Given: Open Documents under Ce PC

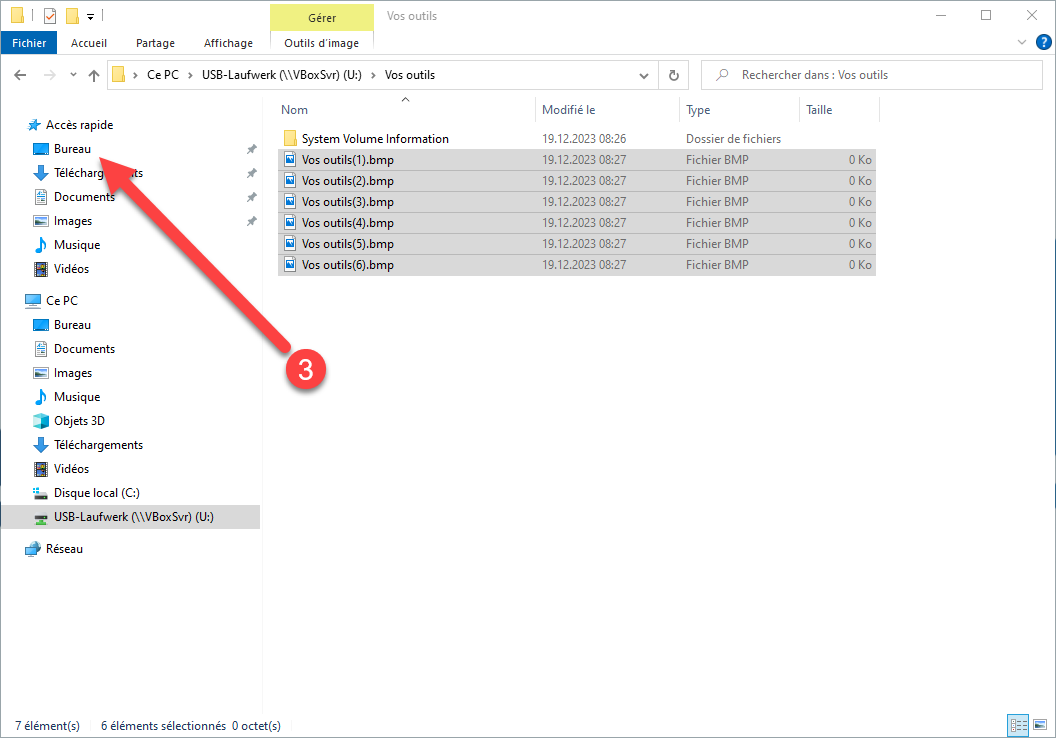Looking at the screenshot, I should pyautogui.click(x=84, y=349).
